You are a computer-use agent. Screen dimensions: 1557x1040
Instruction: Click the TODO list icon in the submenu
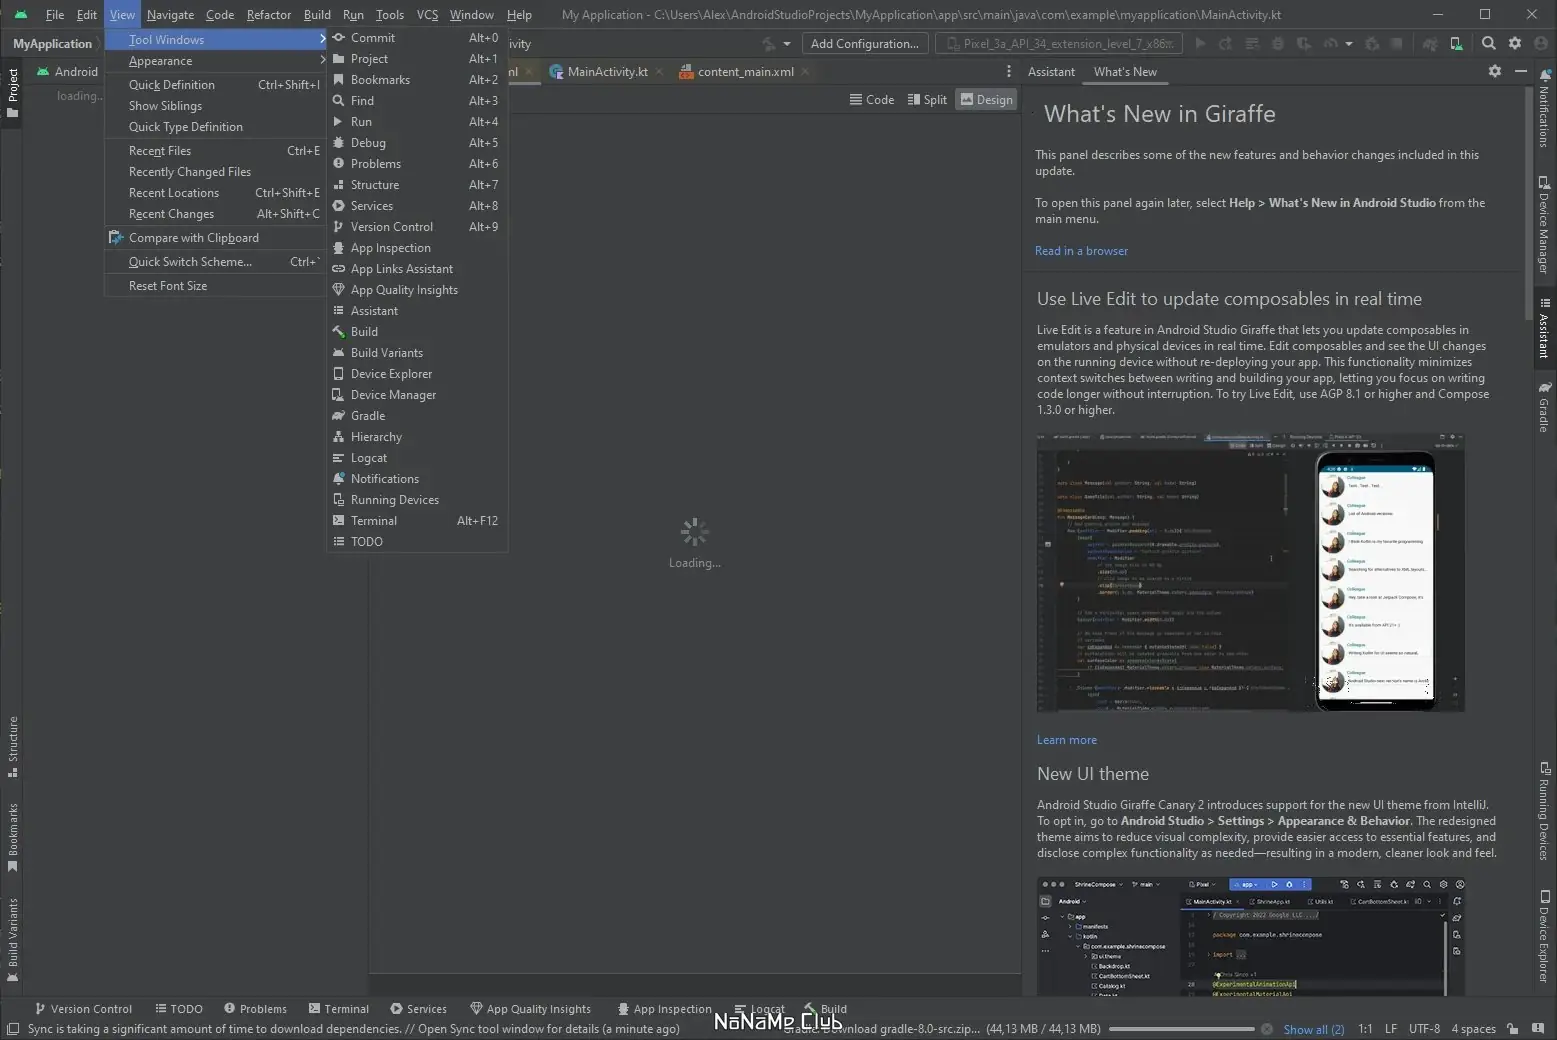(339, 542)
